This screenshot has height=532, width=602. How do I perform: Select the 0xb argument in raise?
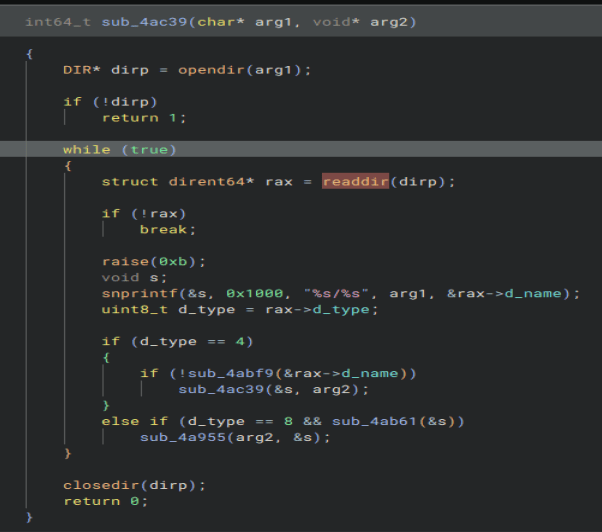coord(171,261)
